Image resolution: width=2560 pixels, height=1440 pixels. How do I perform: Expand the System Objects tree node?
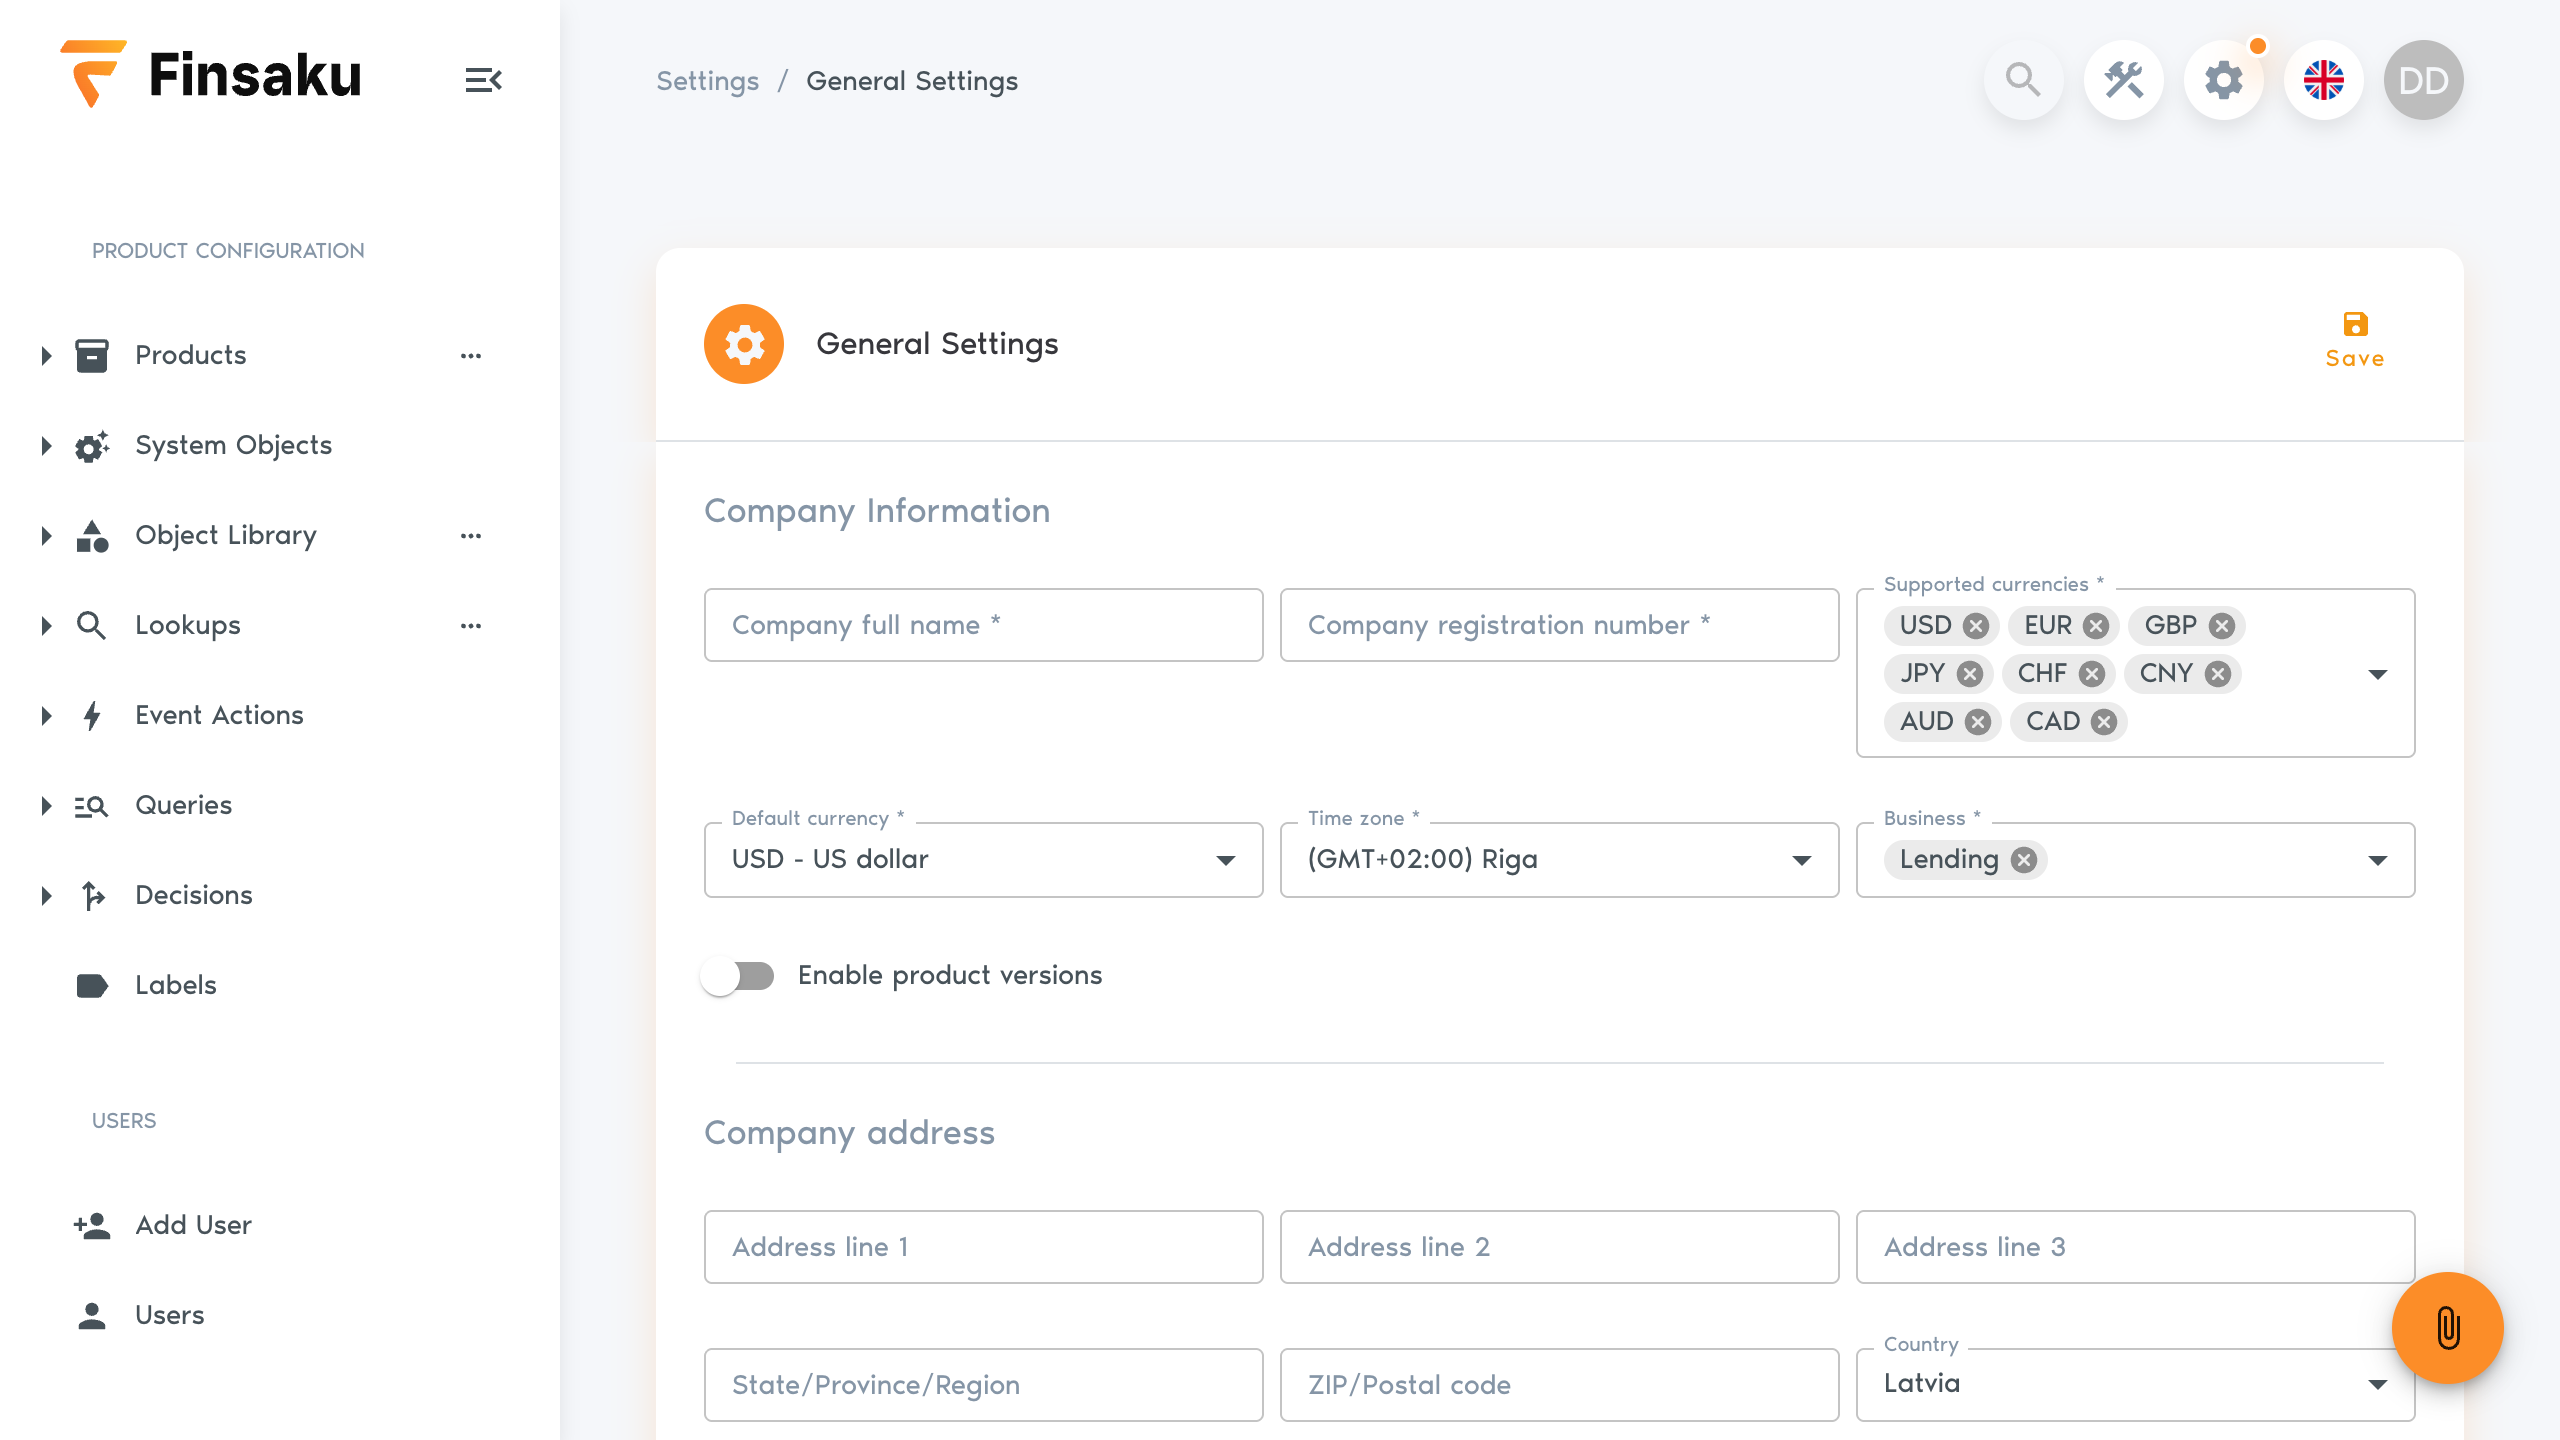[x=46, y=446]
